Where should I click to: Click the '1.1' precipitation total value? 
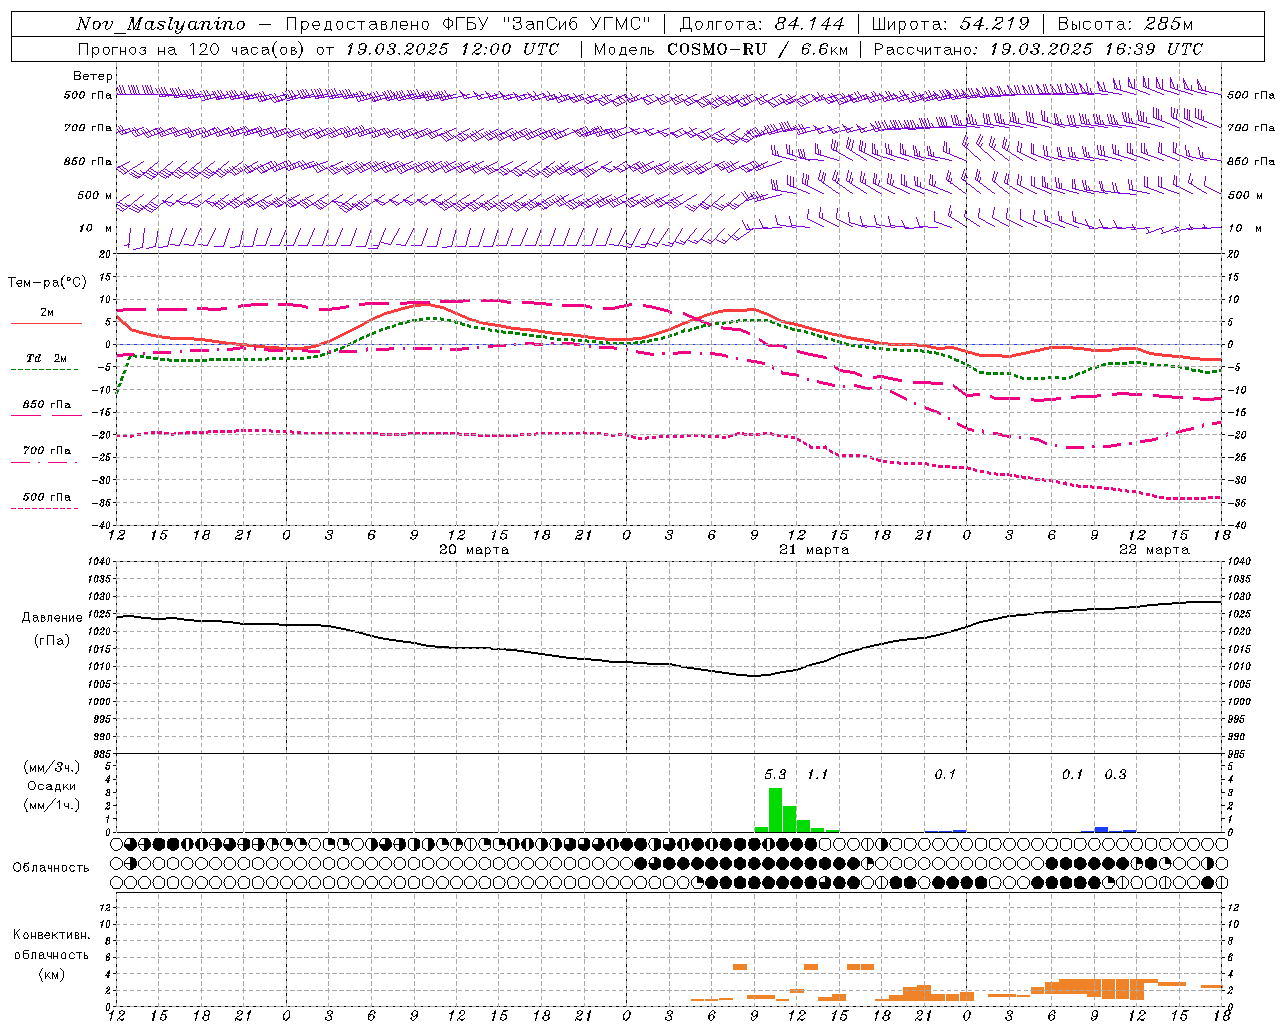coord(817,774)
